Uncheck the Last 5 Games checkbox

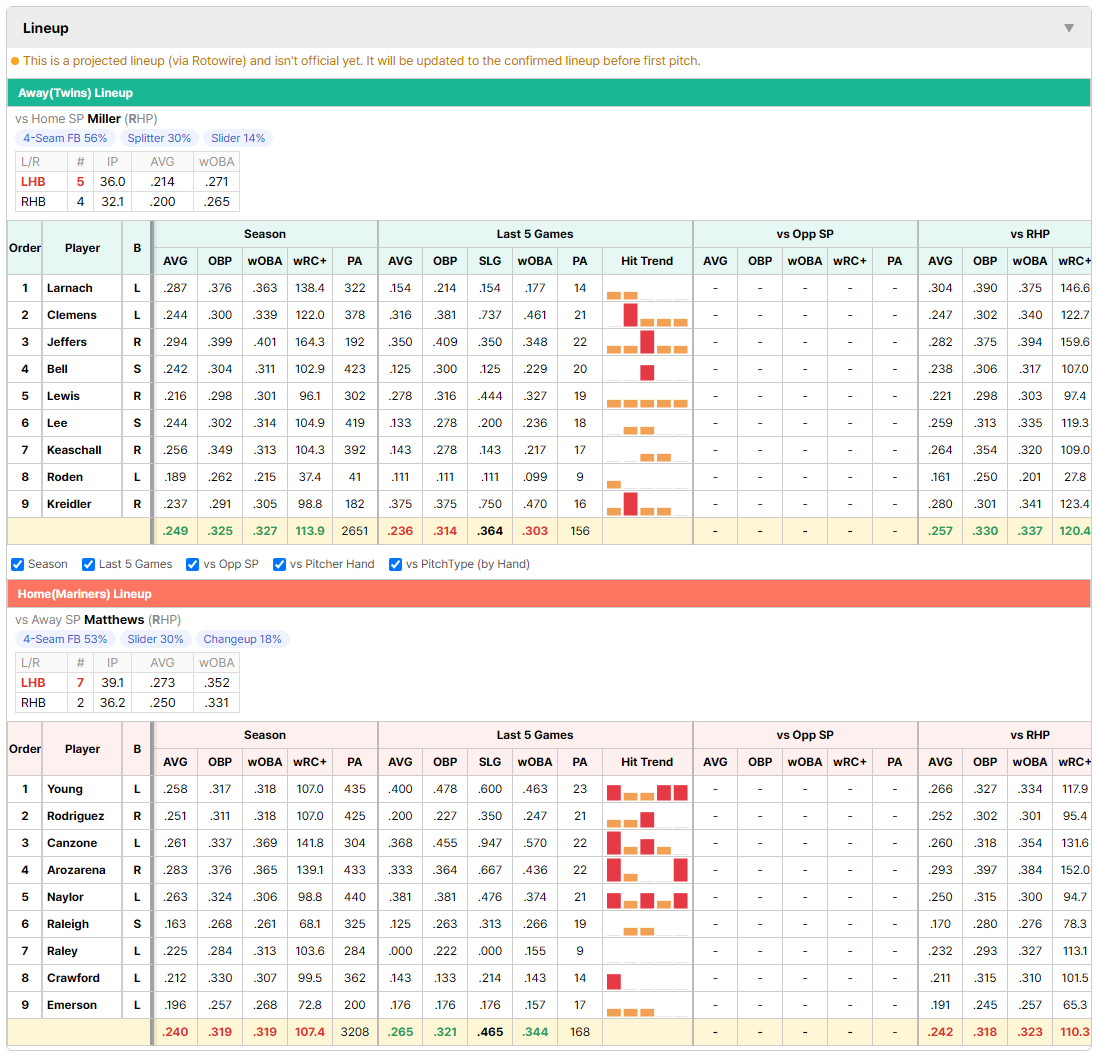point(88,565)
